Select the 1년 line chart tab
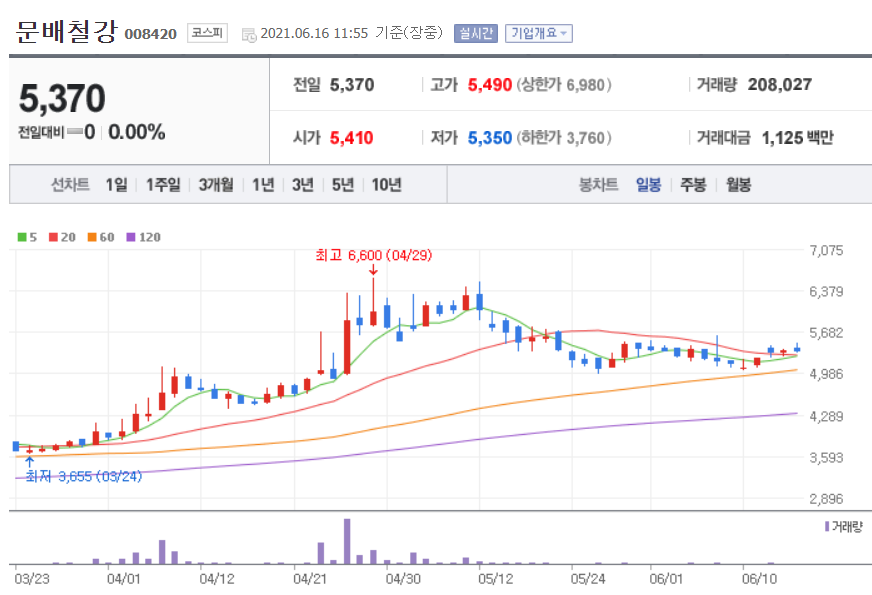Viewport: 872px width, 595px height. tap(263, 184)
